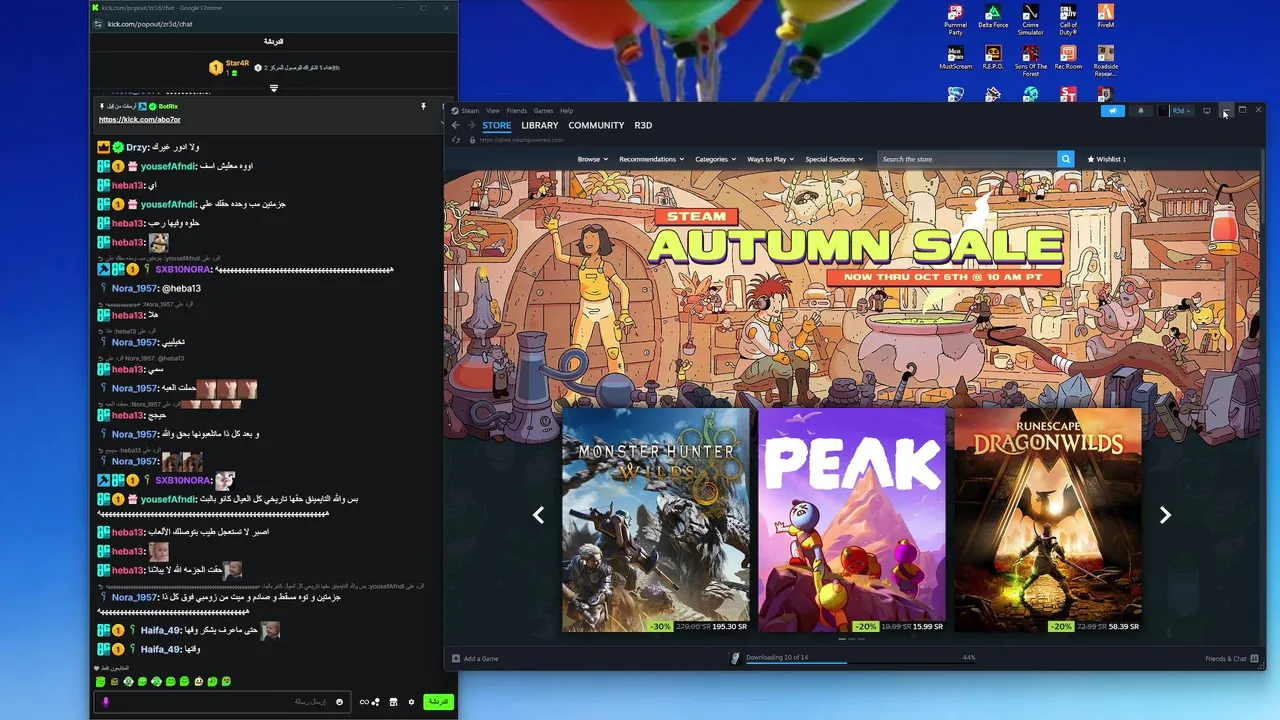Viewport: 1280px width, 720px height.
Task: Open the Games menu in Steam
Action: pos(543,111)
